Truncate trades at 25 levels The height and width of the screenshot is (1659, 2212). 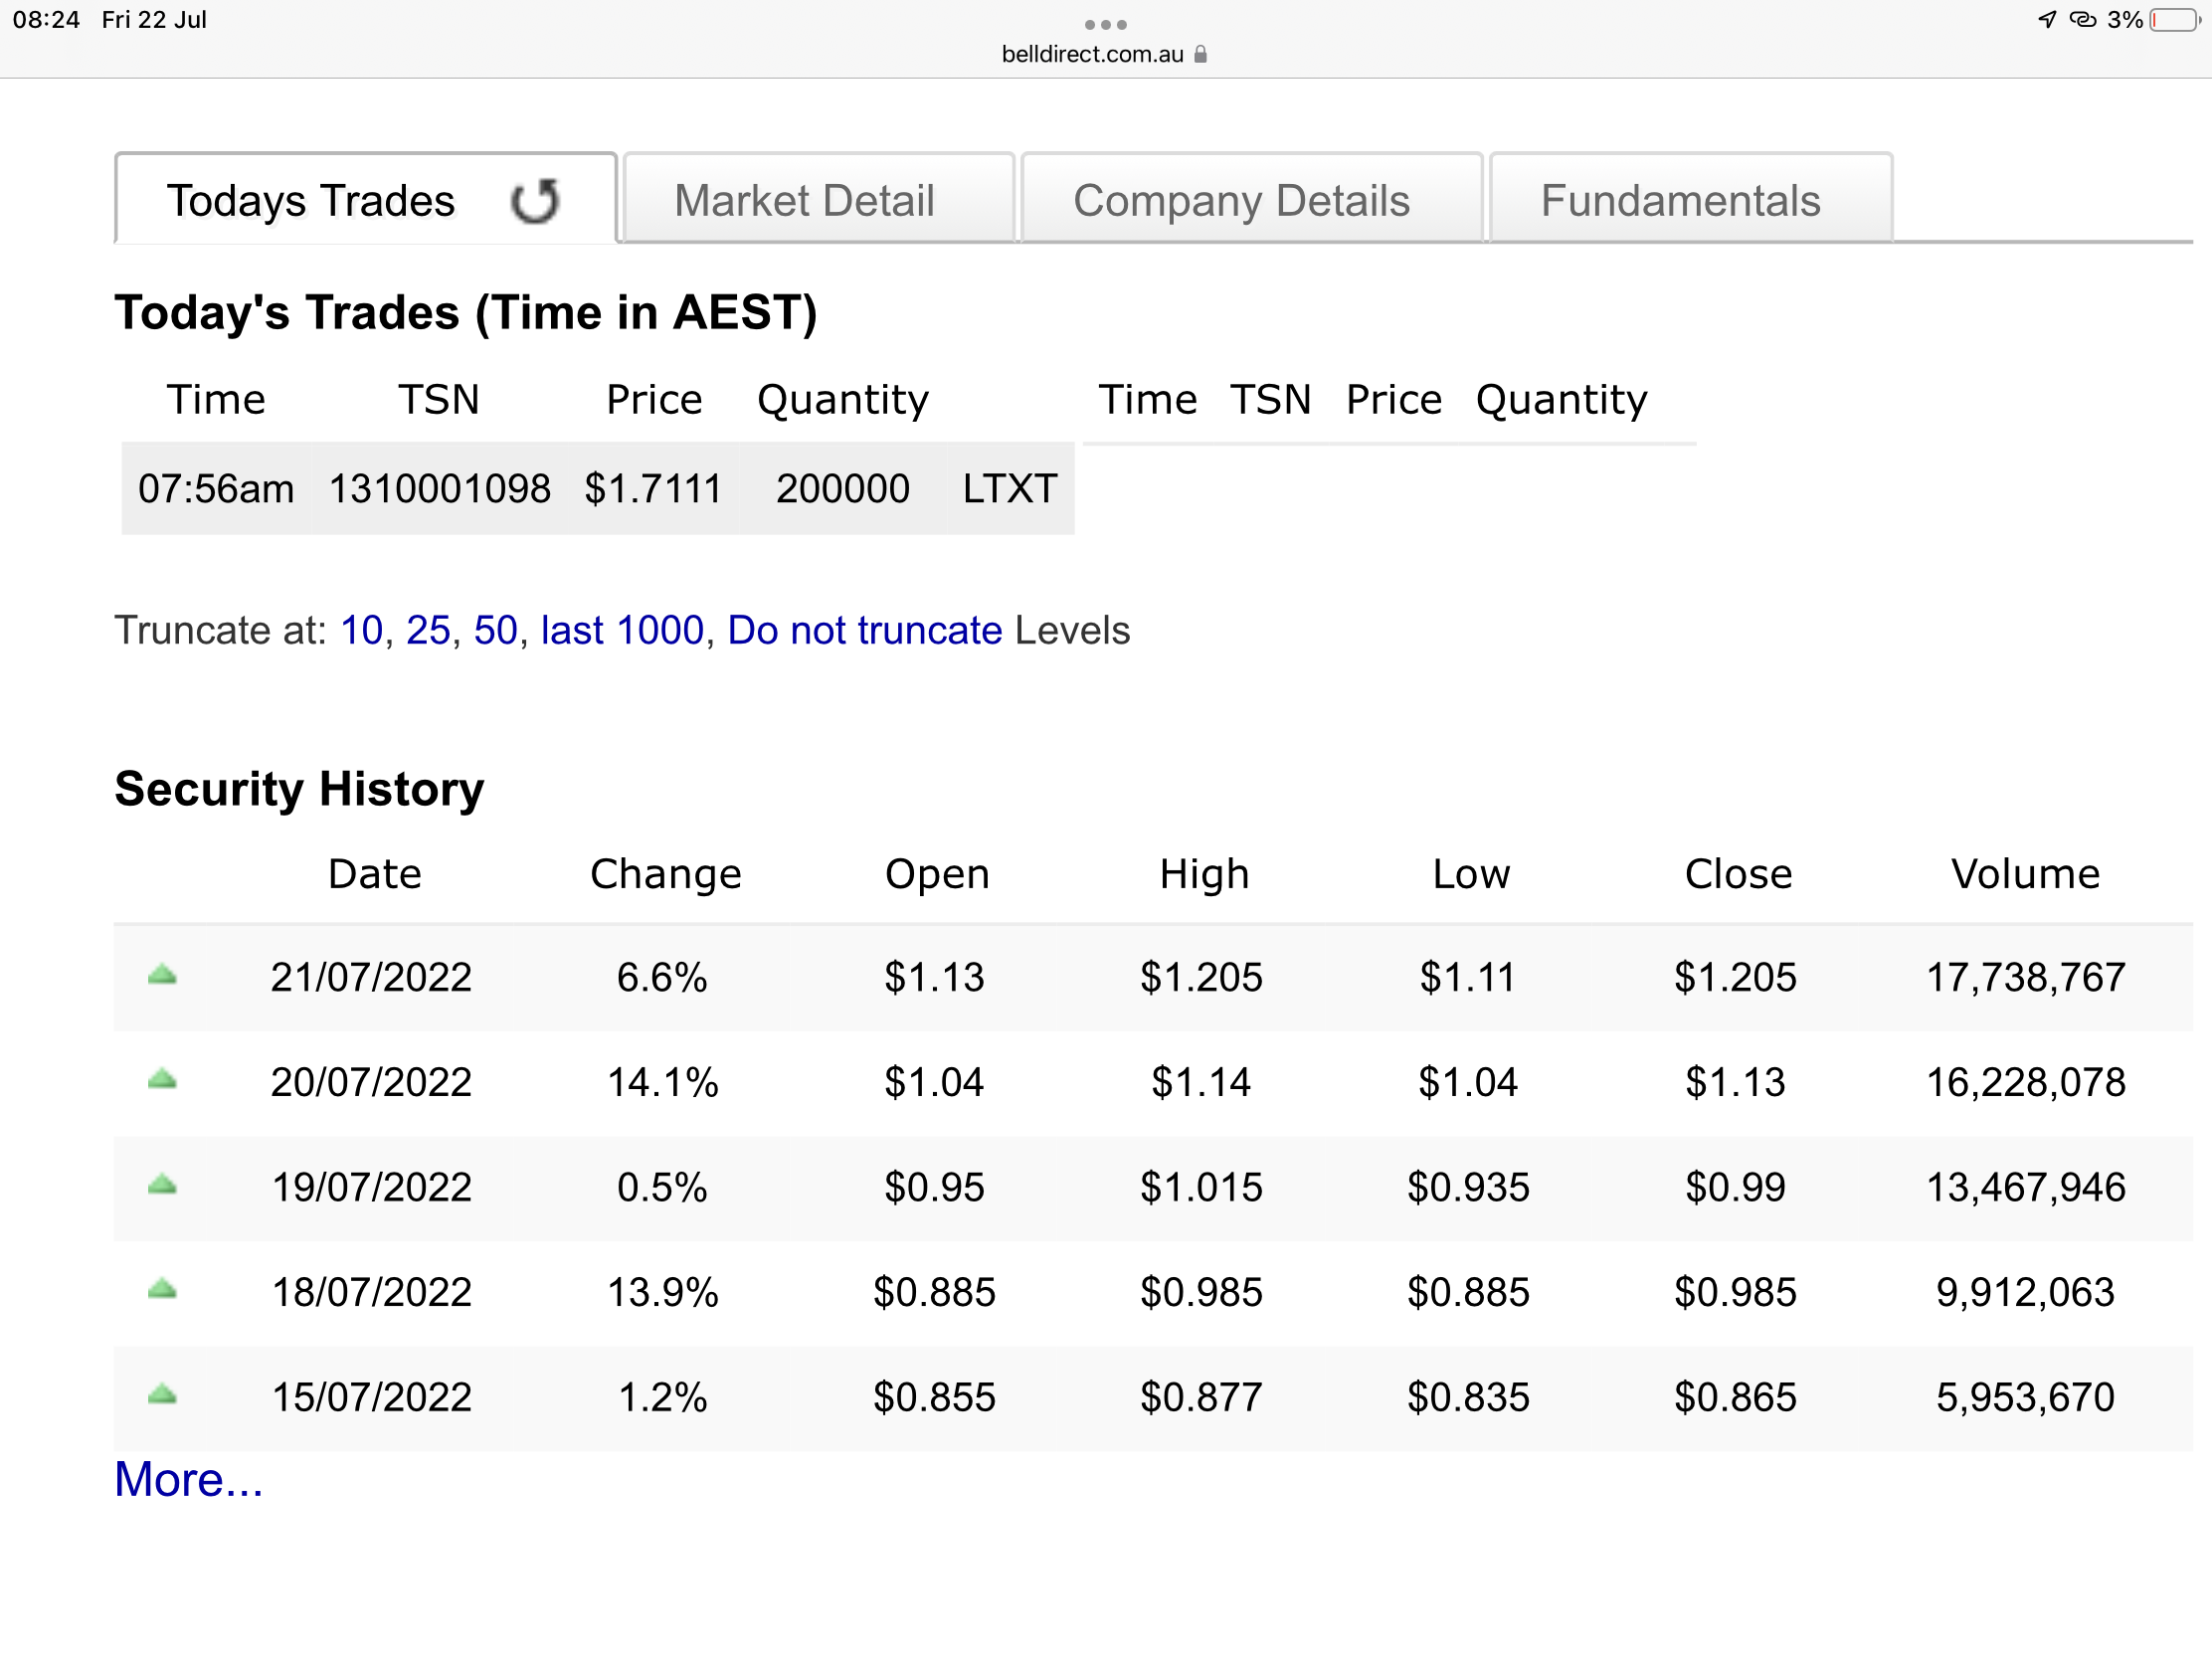[x=428, y=631]
